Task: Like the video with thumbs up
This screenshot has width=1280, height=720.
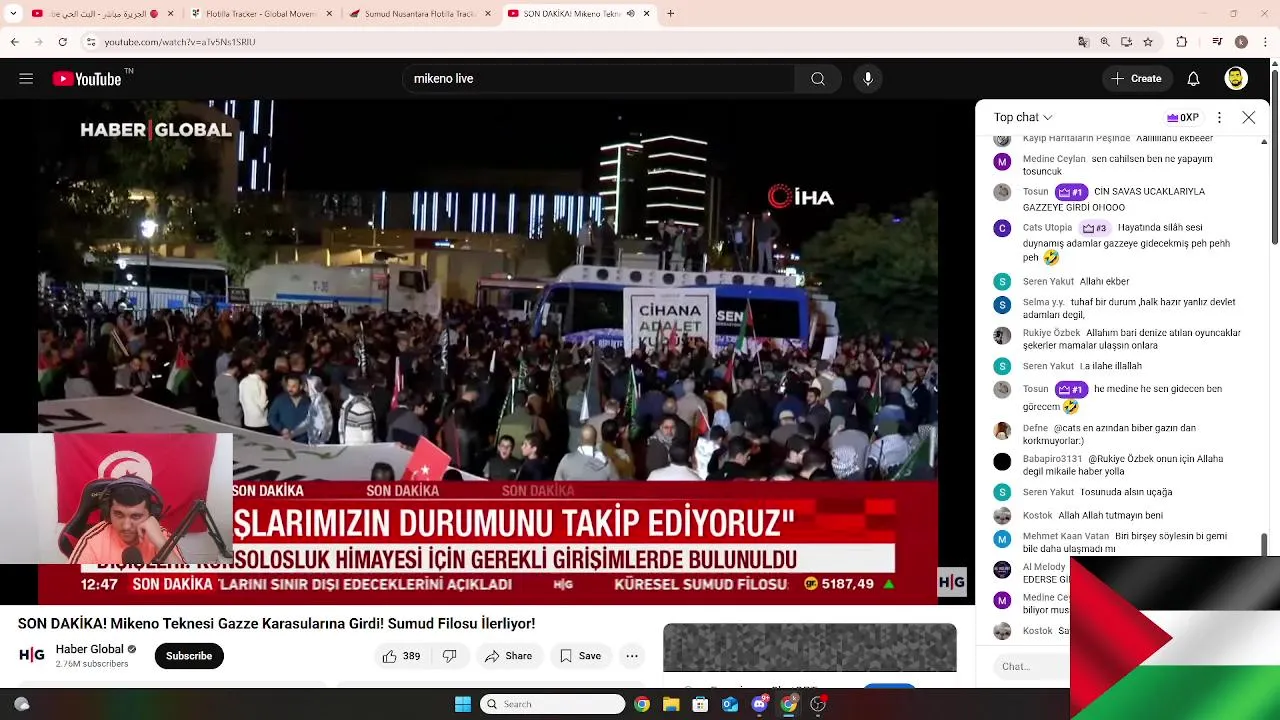Action: 400,656
